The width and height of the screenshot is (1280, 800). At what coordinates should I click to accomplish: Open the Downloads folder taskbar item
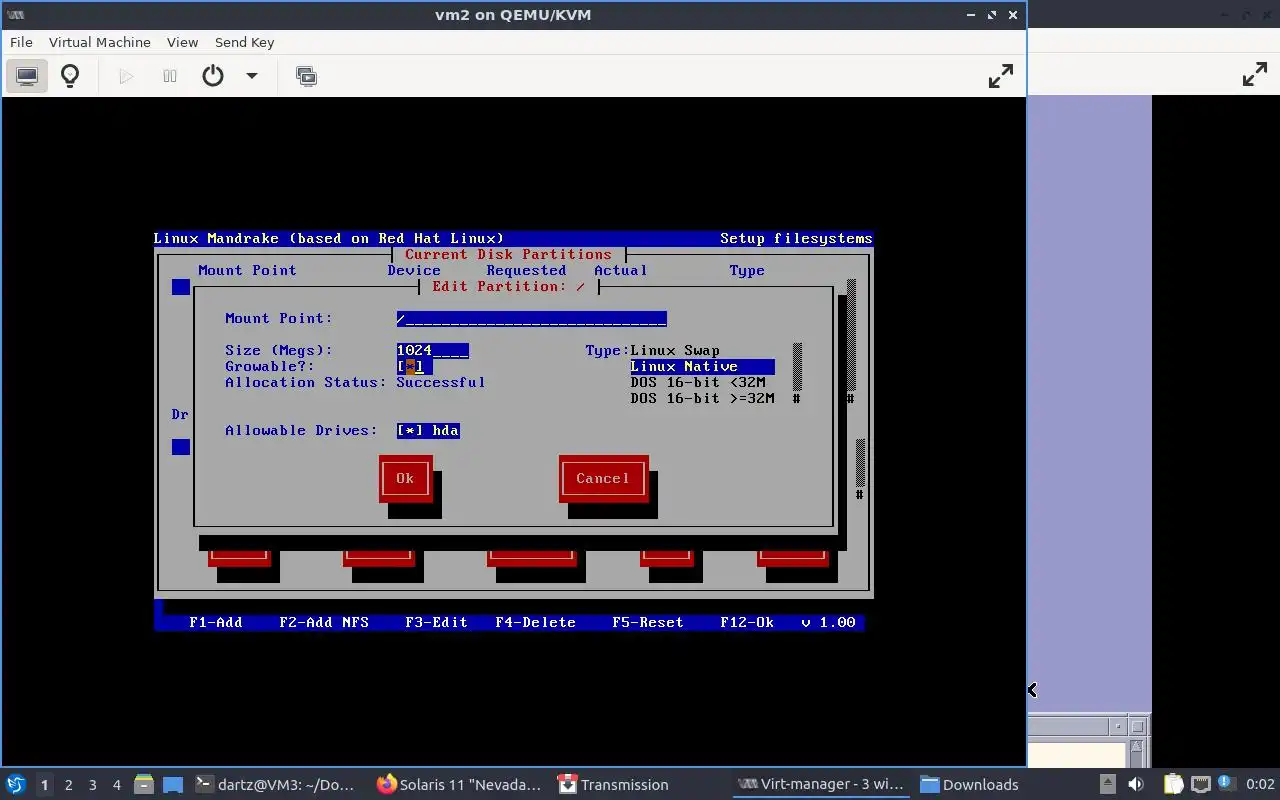[969, 784]
